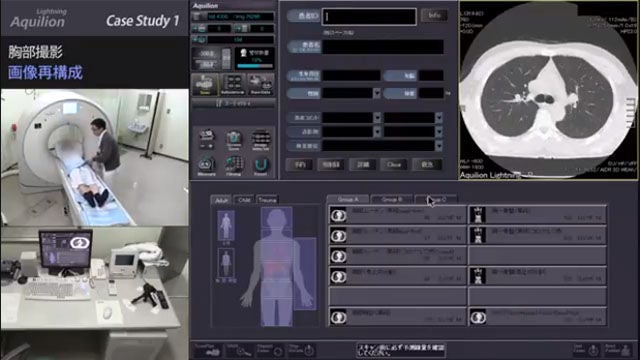Click the 救急 emergency button in patient form
Screen dimensions: 640x360
tap(427, 164)
